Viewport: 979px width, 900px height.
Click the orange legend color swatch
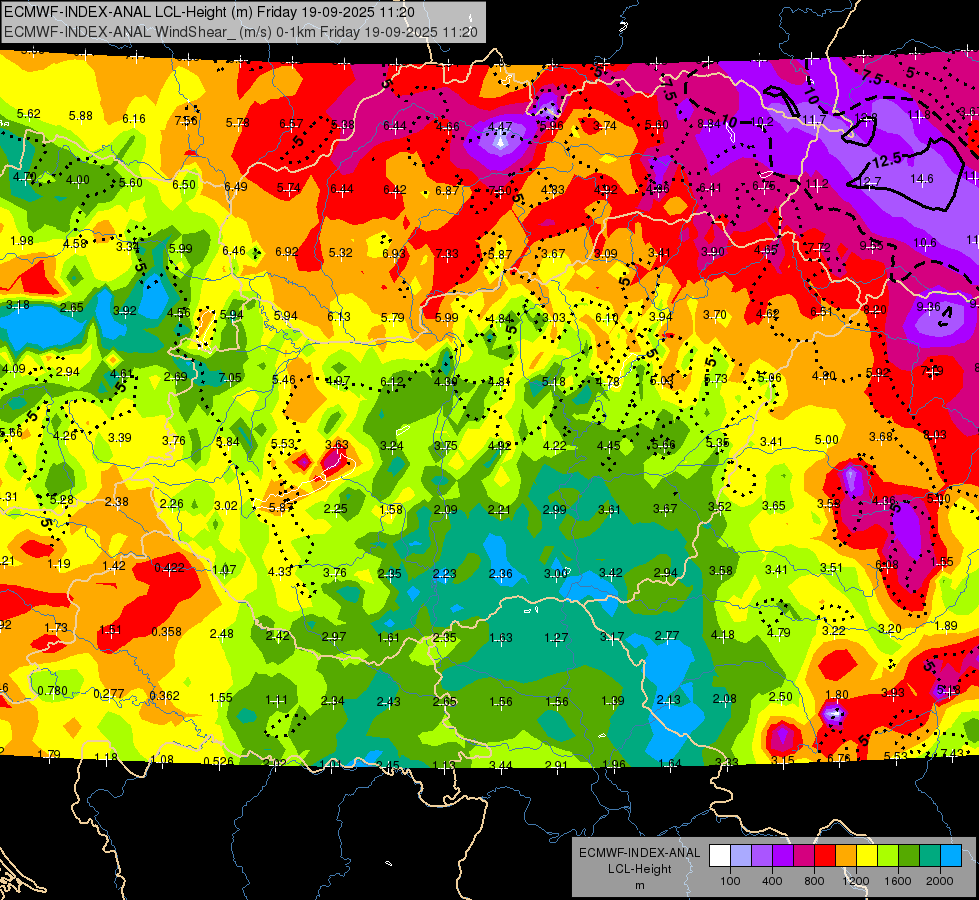tap(845, 855)
